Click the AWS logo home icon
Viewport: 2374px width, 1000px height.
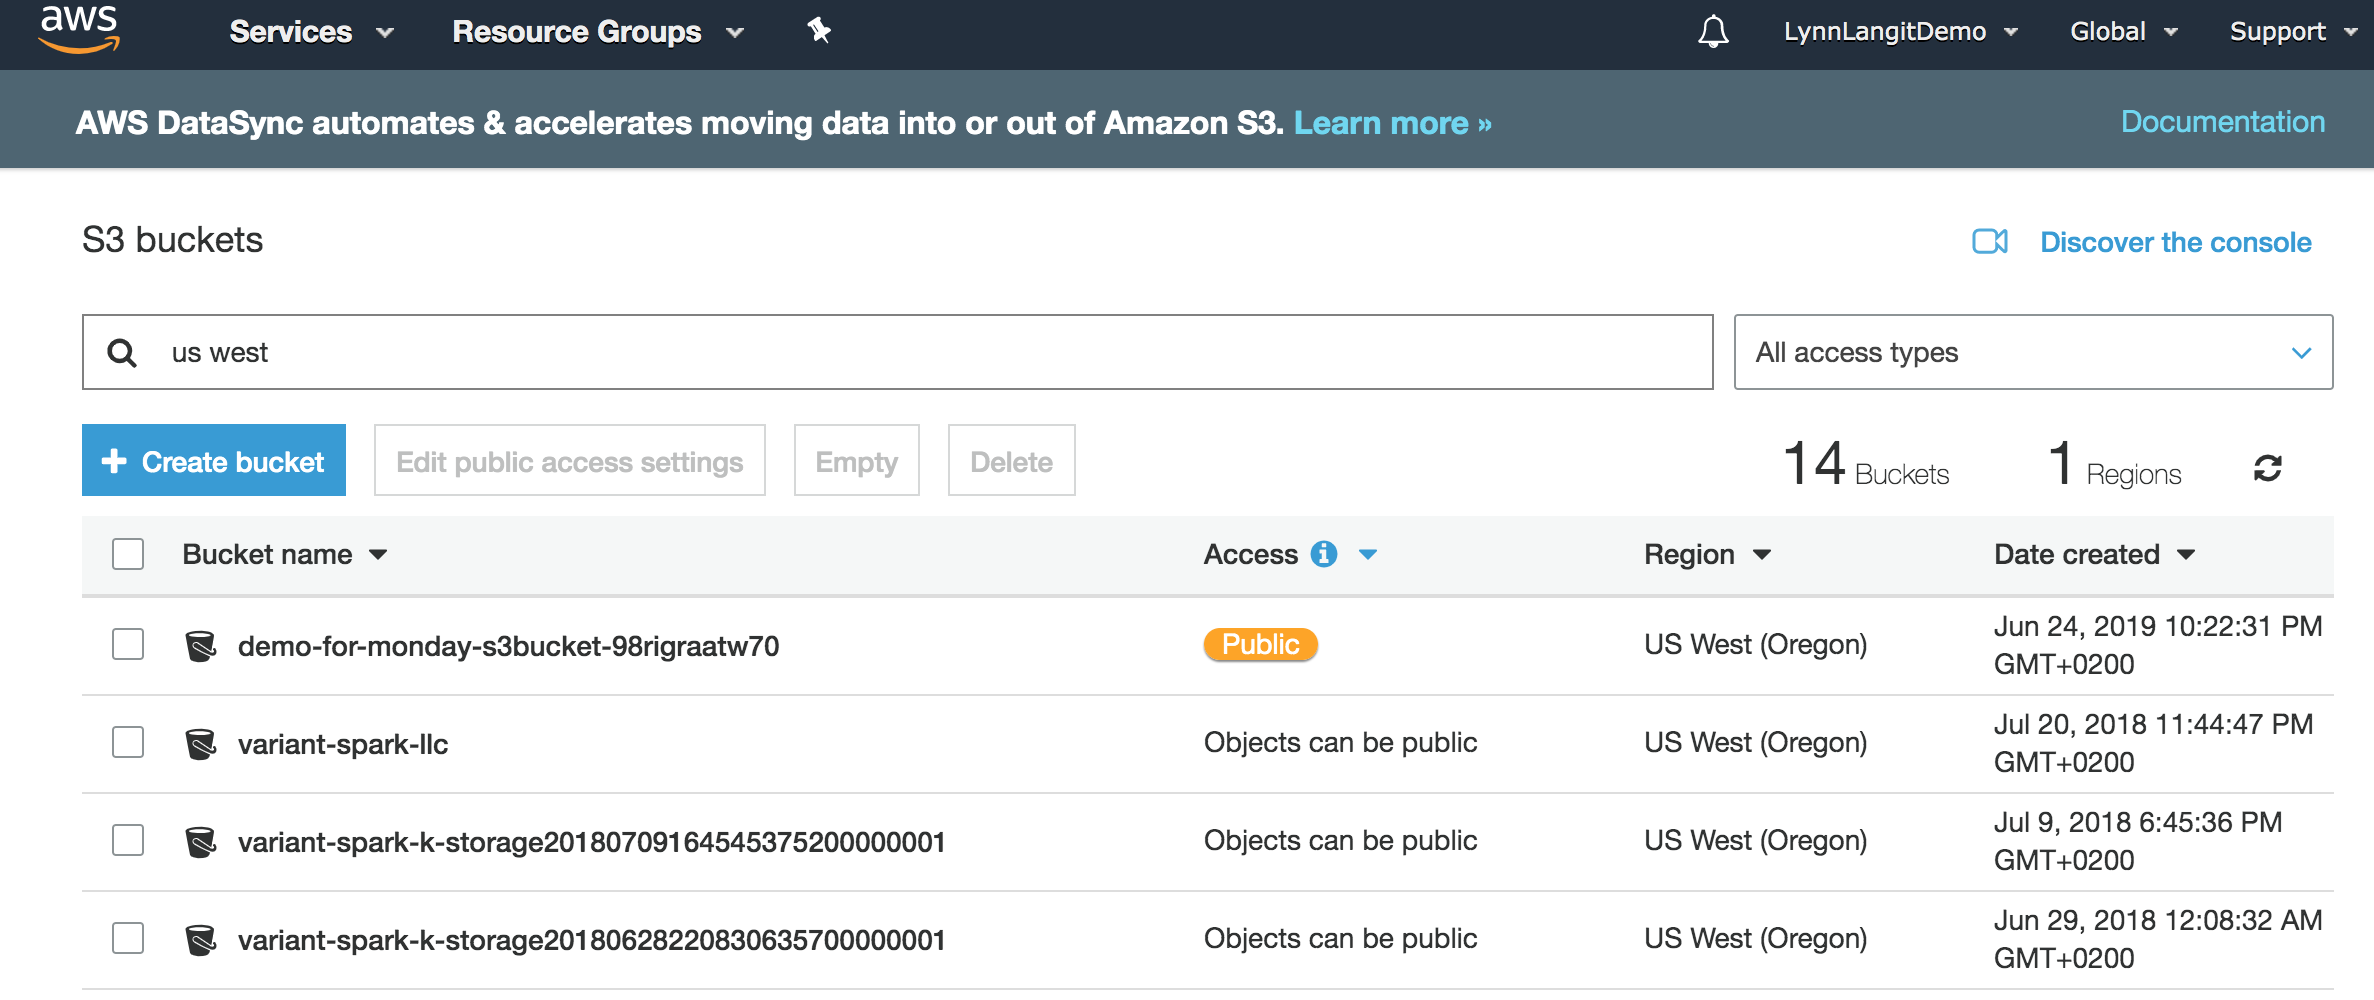(79, 28)
